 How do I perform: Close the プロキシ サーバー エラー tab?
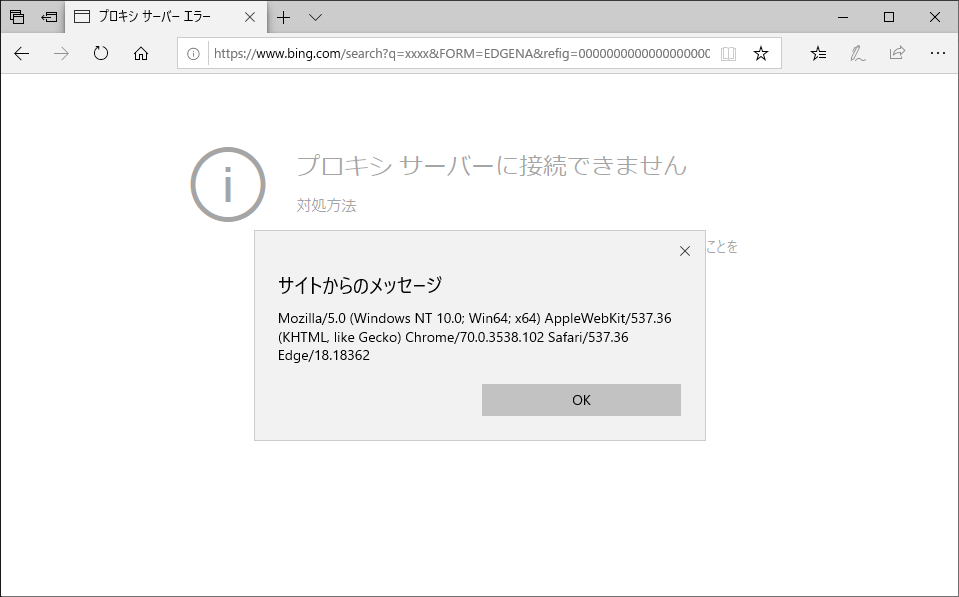[x=250, y=17]
